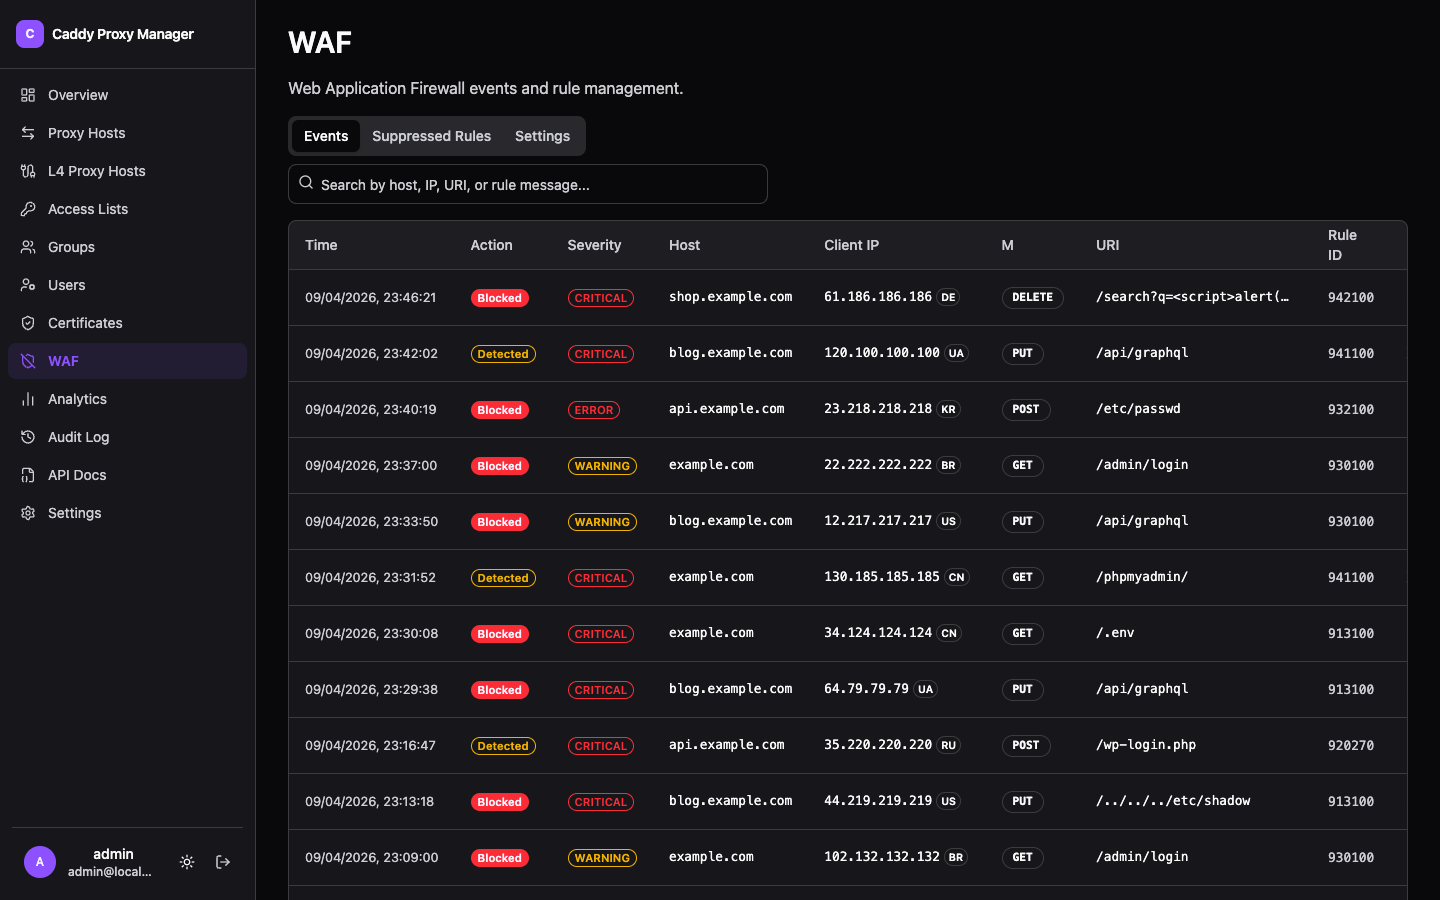This screenshot has height=900, width=1440.
Task: Click the URI /wp-login.php
Action: pyautogui.click(x=1146, y=745)
